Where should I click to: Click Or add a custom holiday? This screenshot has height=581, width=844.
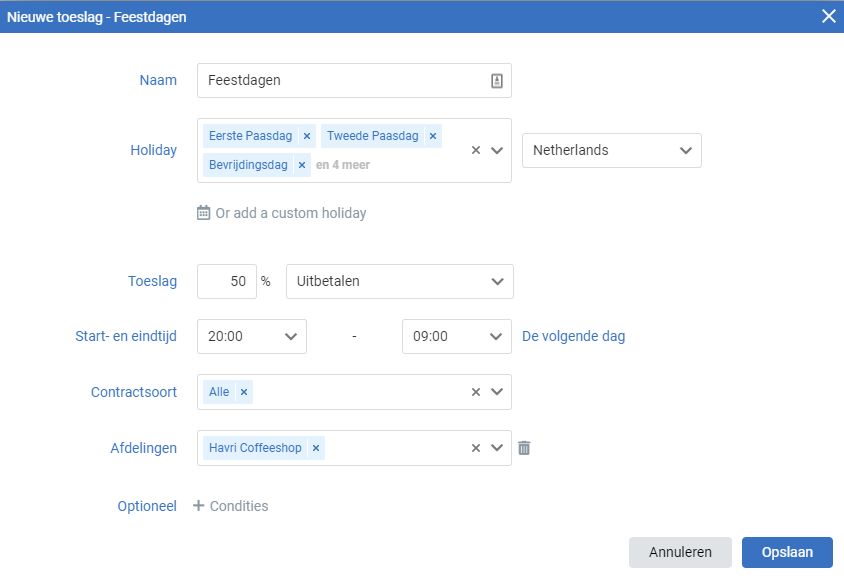coord(291,213)
